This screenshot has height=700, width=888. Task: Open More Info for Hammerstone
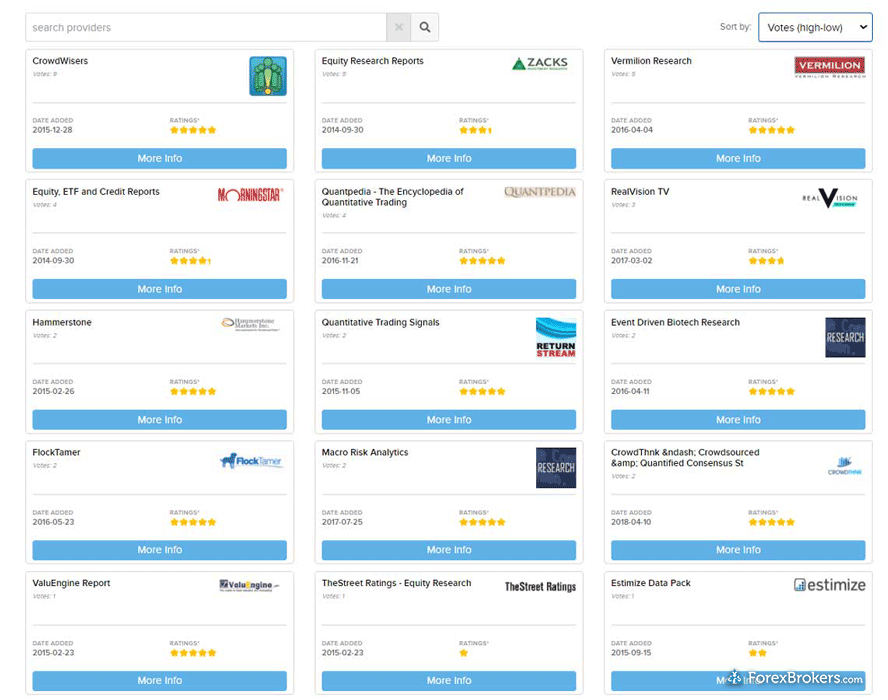[159, 420]
